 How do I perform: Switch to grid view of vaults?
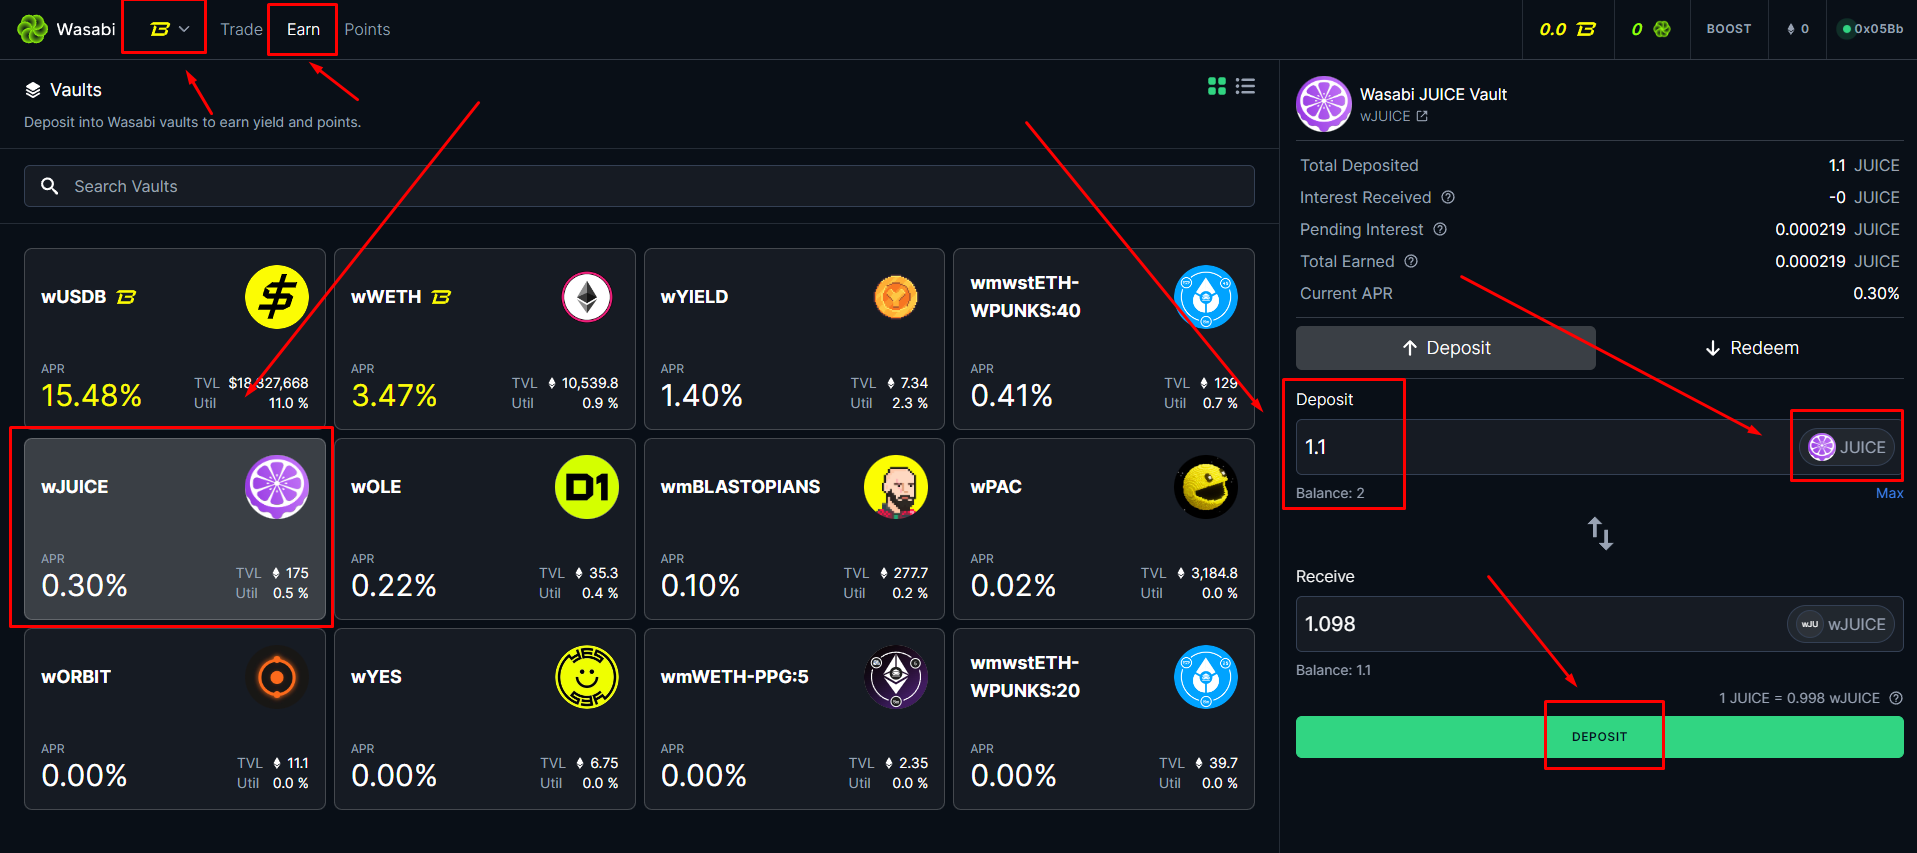[1217, 86]
